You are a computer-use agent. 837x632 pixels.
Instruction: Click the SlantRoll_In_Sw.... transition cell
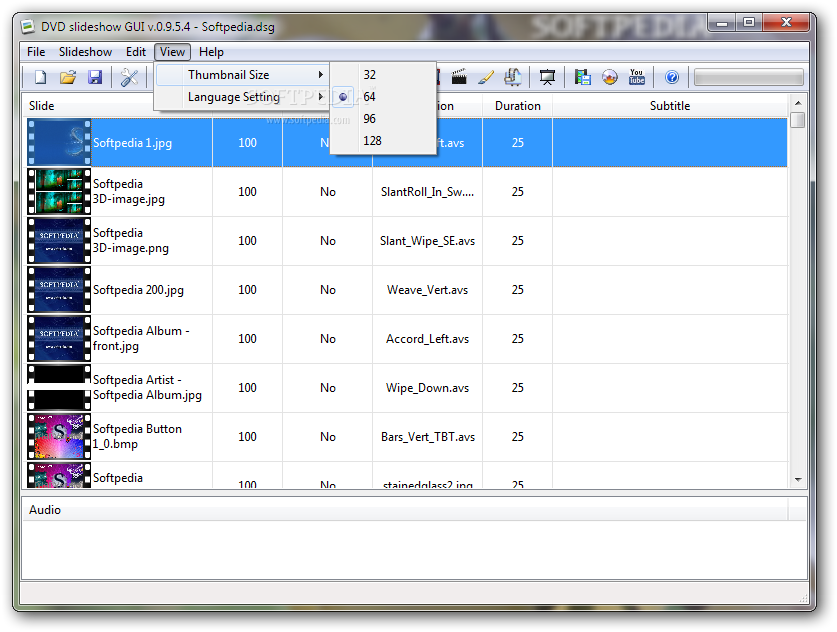pyautogui.click(x=427, y=192)
